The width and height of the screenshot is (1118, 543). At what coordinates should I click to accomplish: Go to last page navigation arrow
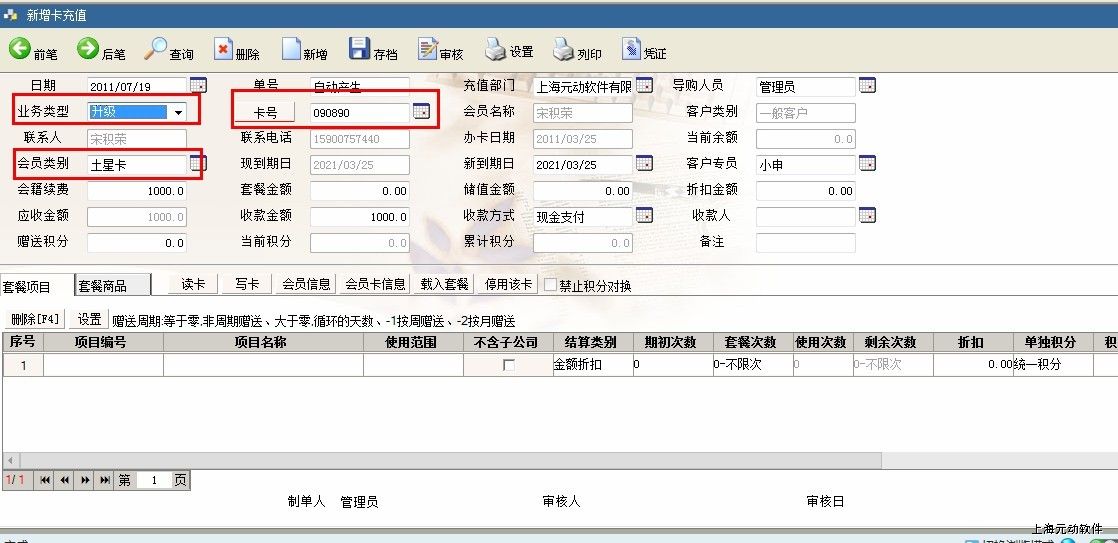tap(104, 480)
